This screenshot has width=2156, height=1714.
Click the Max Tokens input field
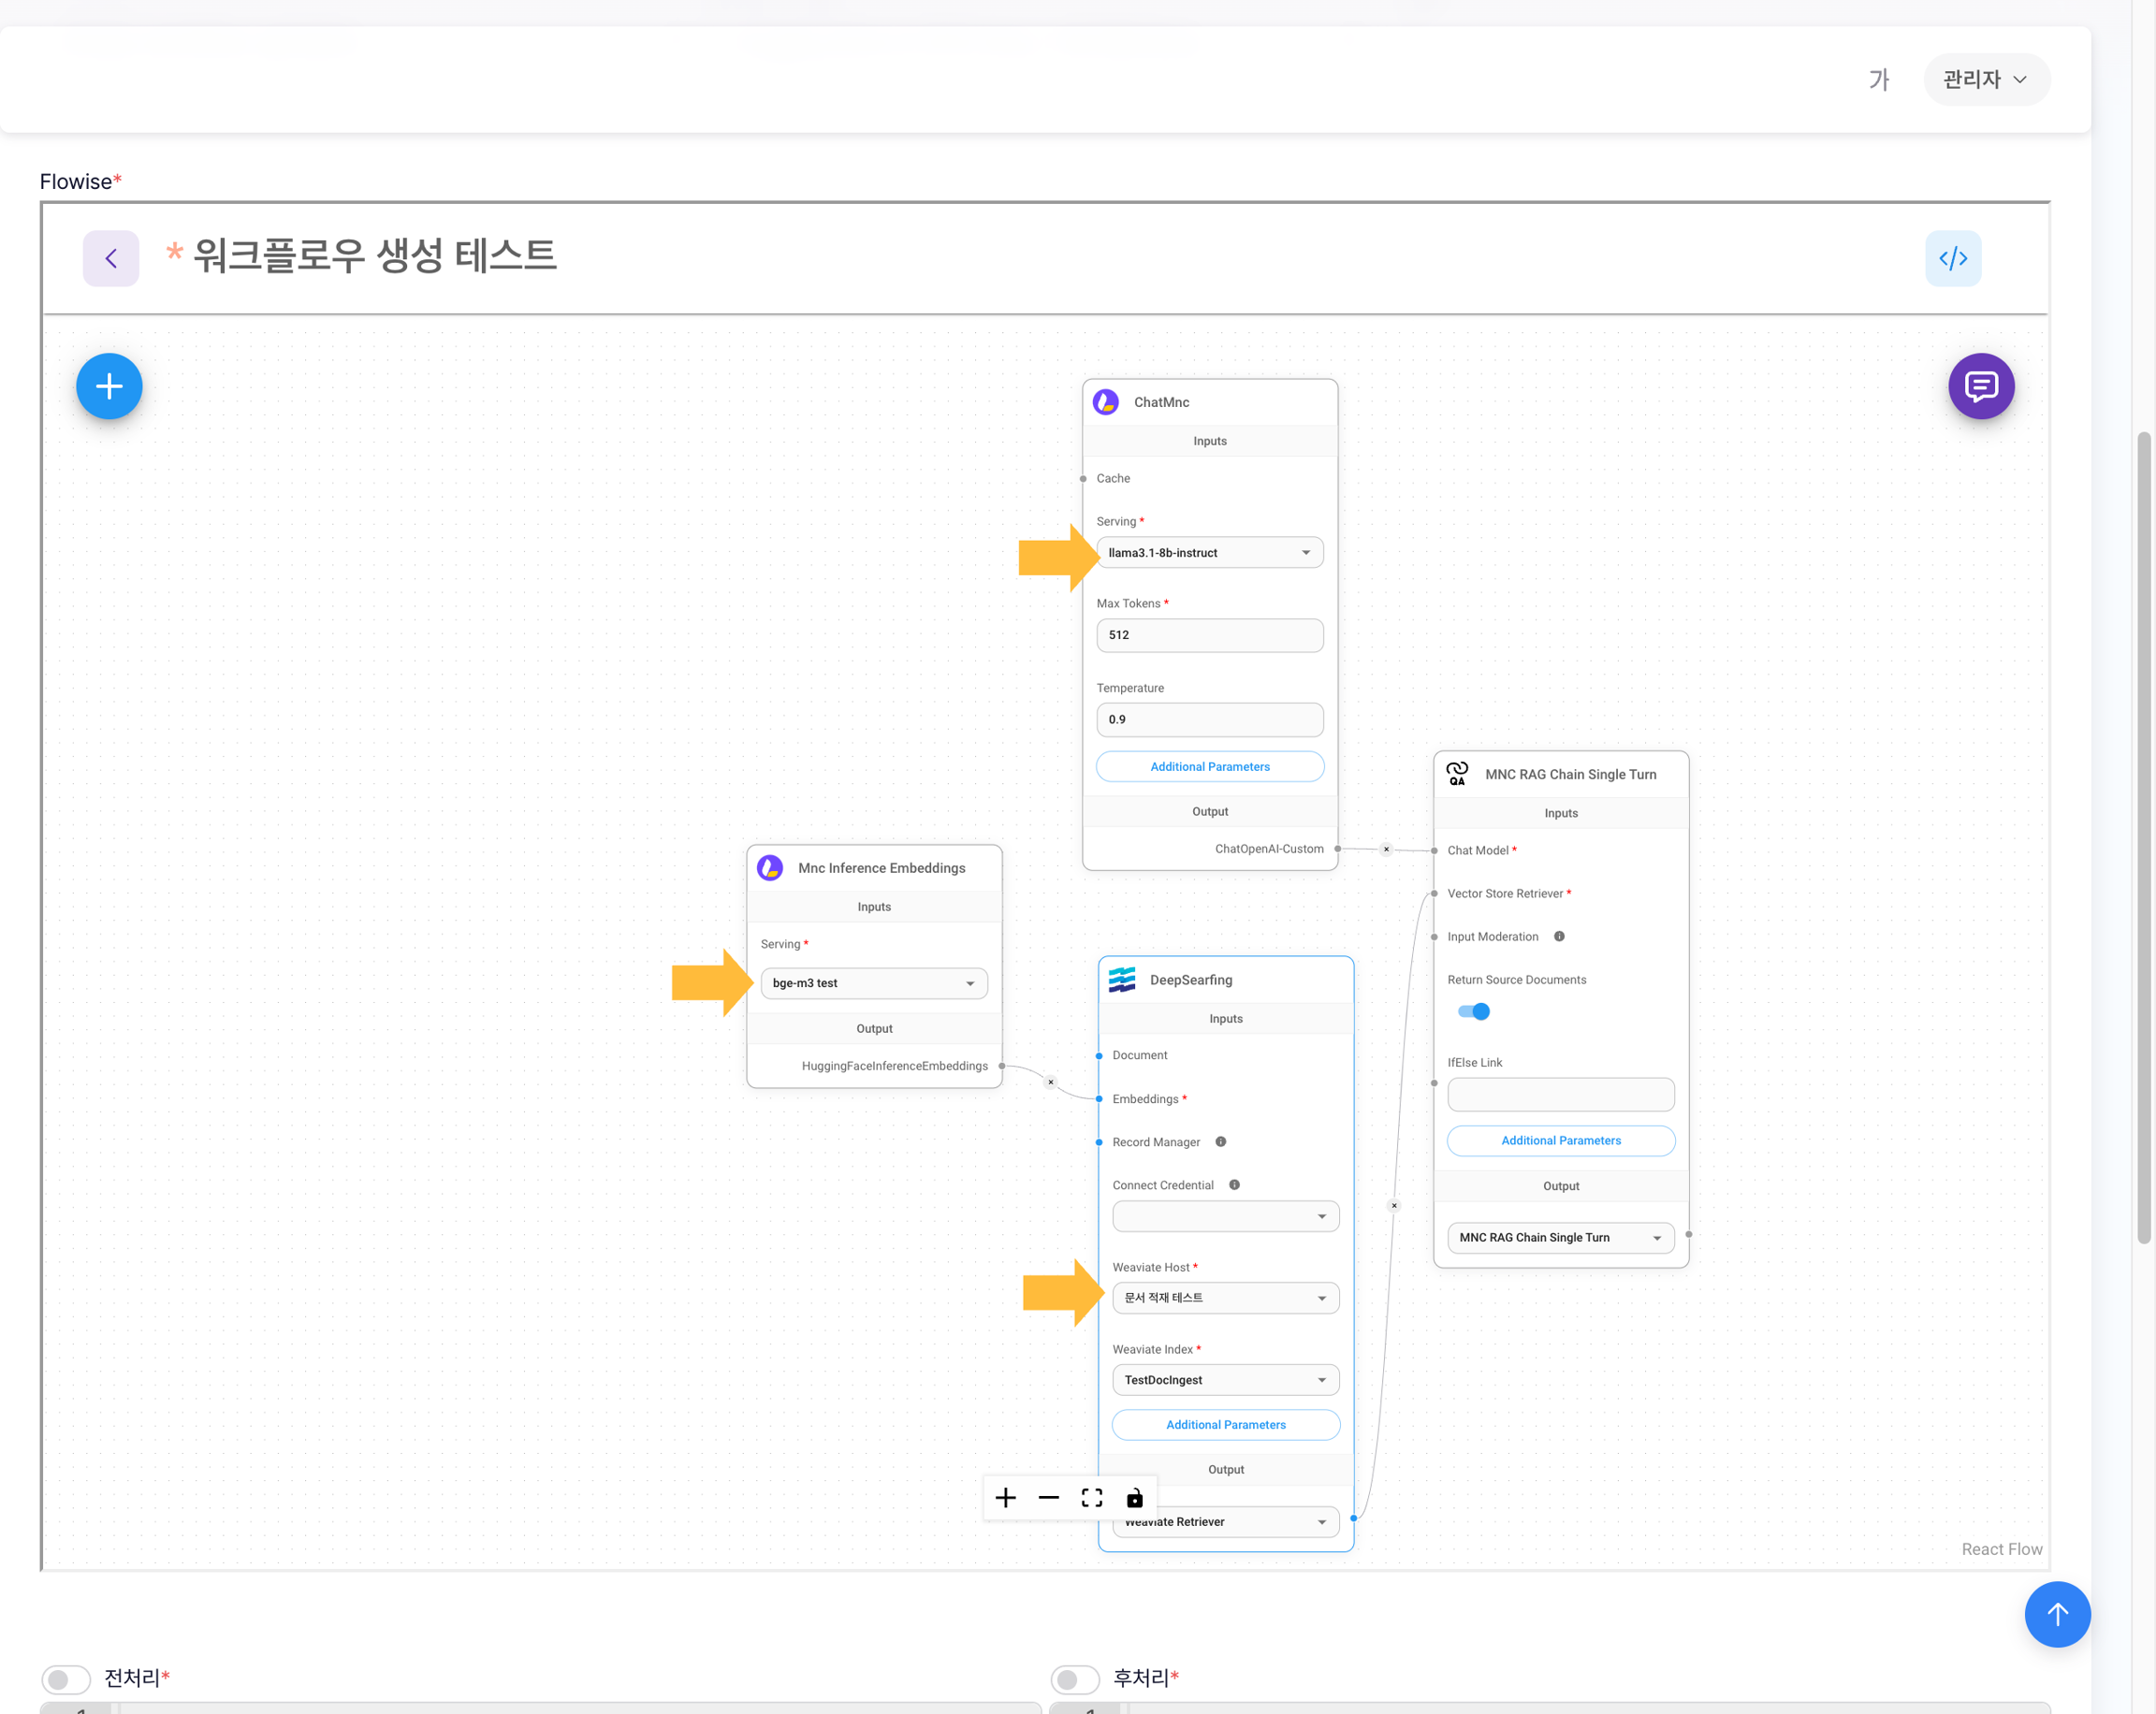click(1209, 635)
